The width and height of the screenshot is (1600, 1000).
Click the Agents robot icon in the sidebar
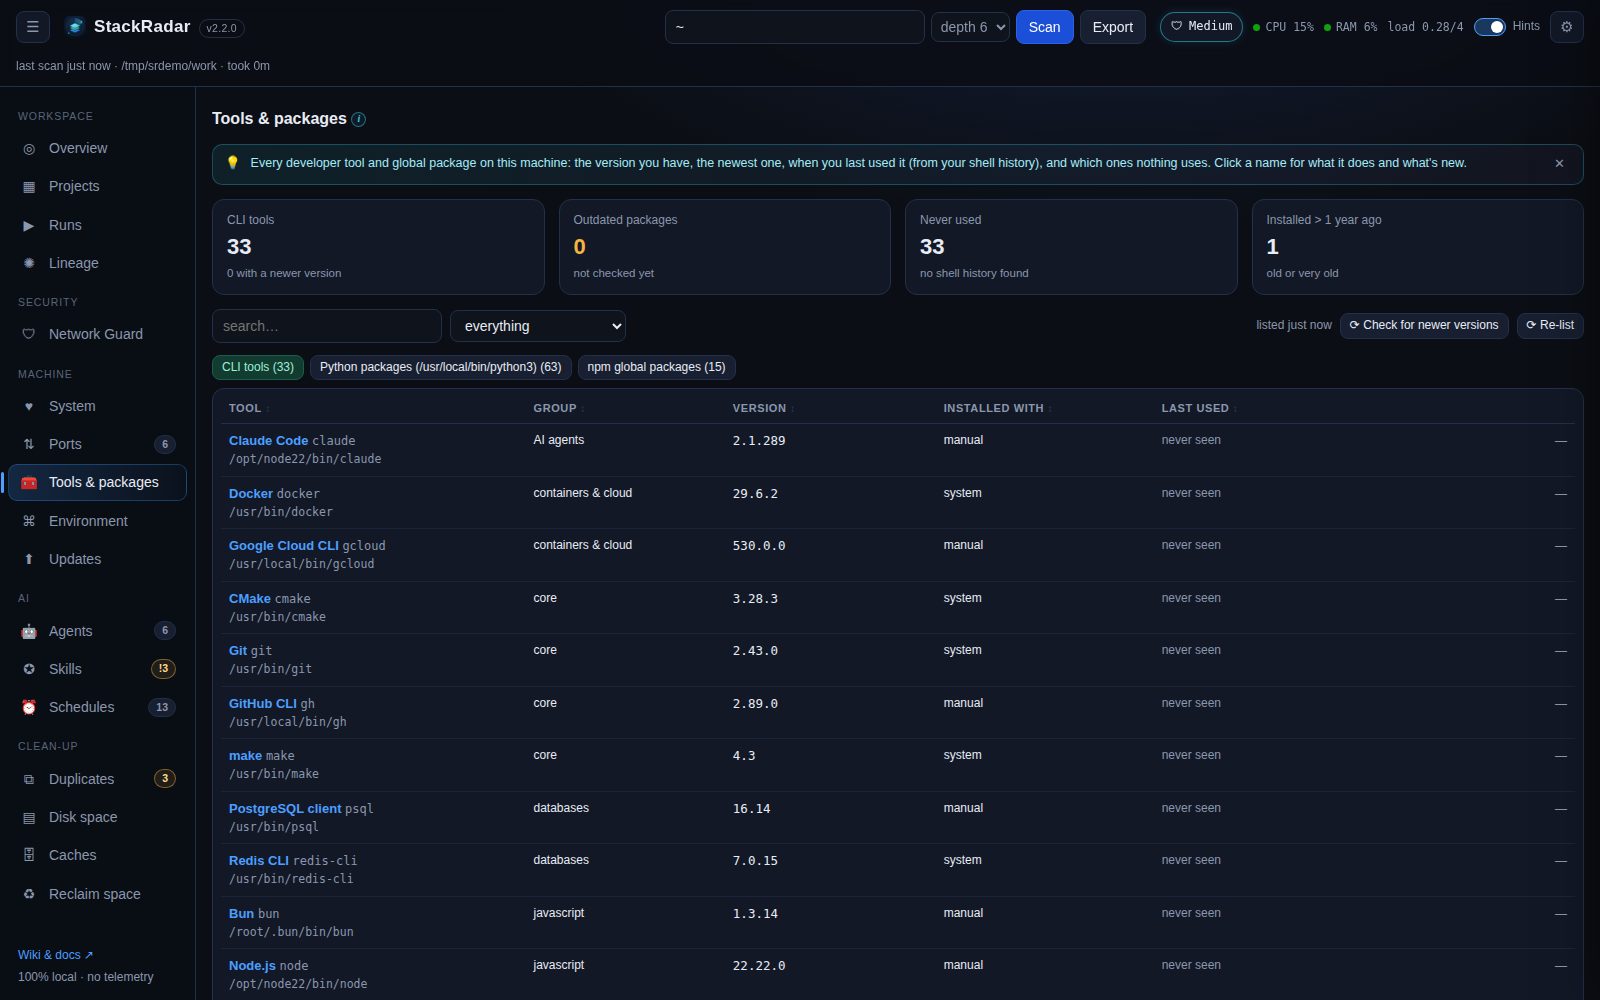pos(29,631)
